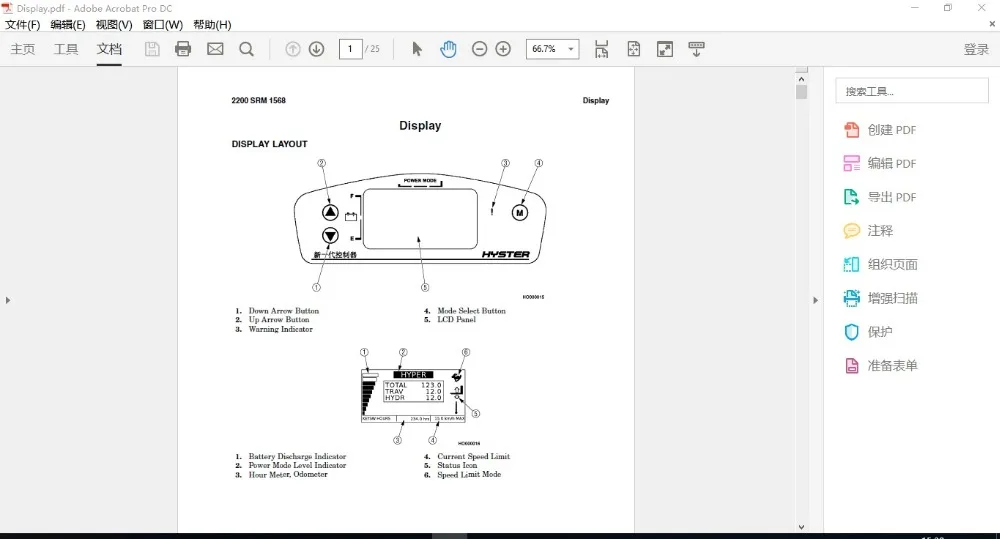
Task: Click the fit one full page icon
Action: [x=633, y=49]
